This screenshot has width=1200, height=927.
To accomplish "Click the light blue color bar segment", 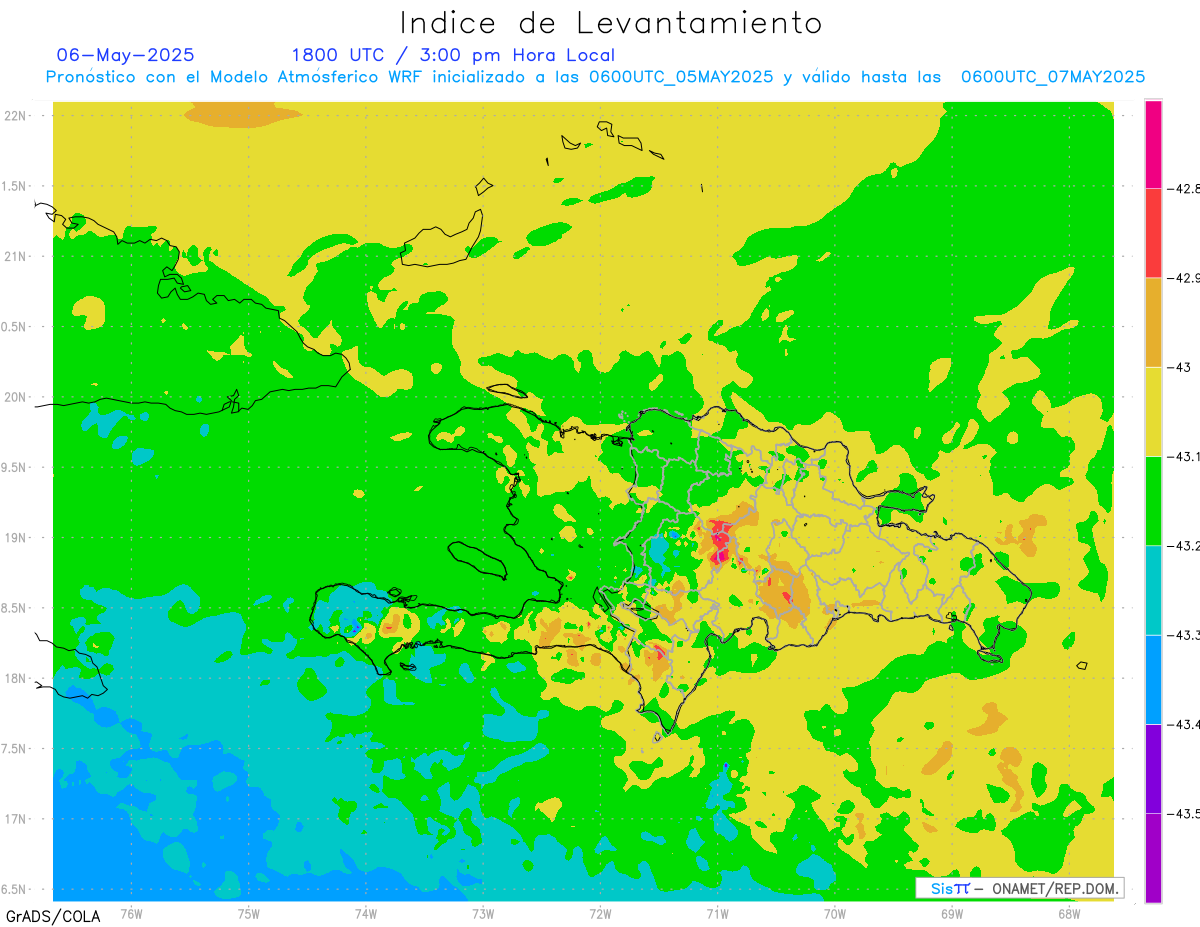I will [1153, 679].
